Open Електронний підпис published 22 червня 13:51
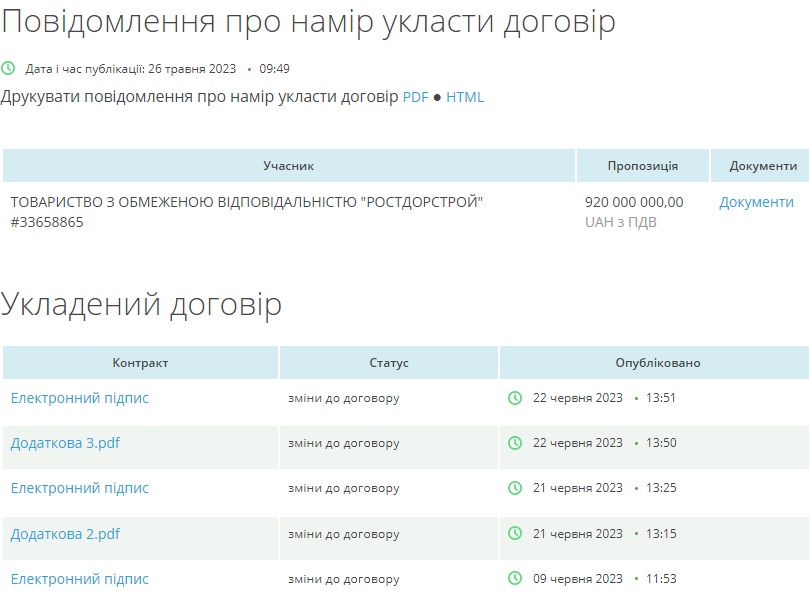Screen dimensions: 809x595 (79, 398)
